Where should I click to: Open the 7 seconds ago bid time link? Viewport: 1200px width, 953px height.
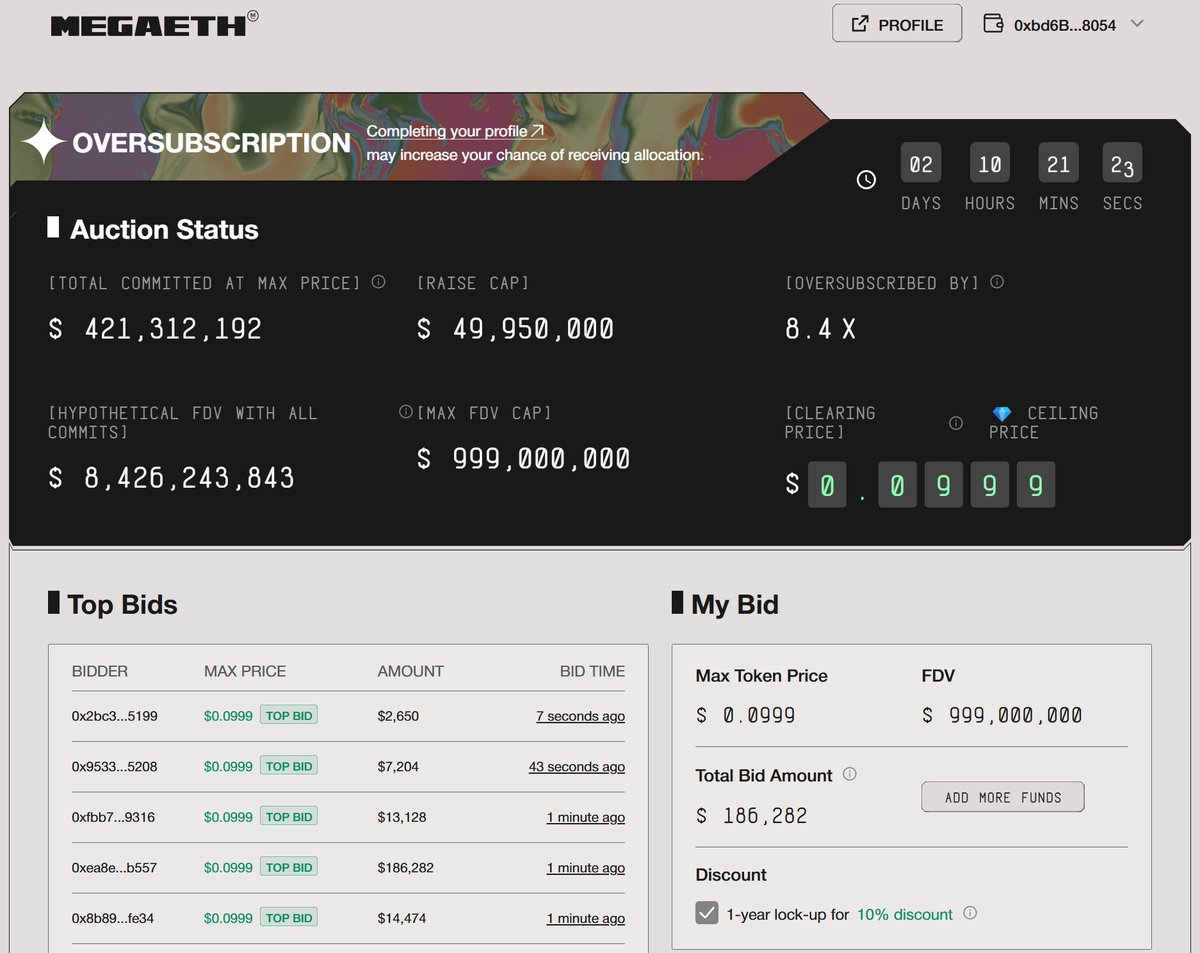click(x=580, y=716)
